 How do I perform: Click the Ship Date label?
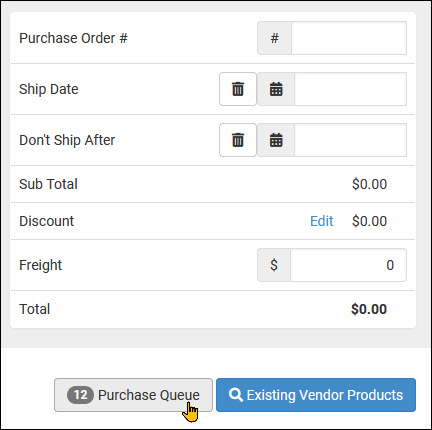tap(49, 89)
